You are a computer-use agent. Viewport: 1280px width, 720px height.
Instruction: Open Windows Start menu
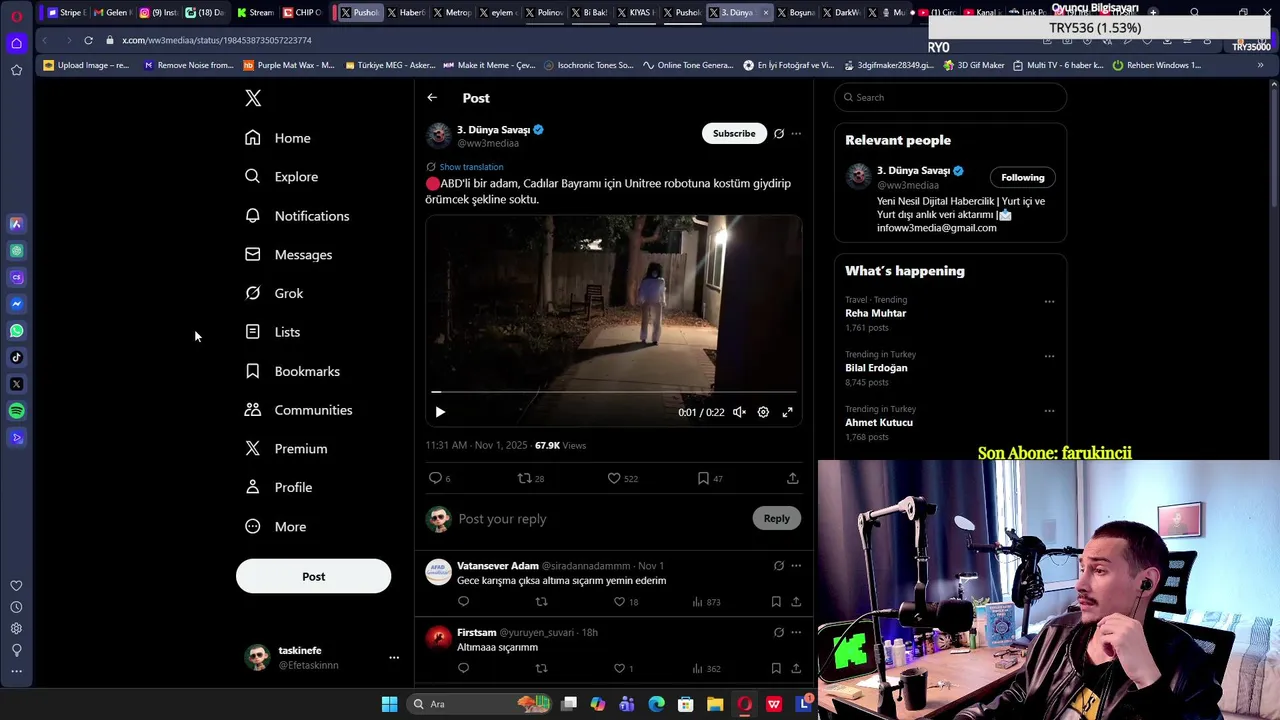pyautogui.click(x=389, y=704)
